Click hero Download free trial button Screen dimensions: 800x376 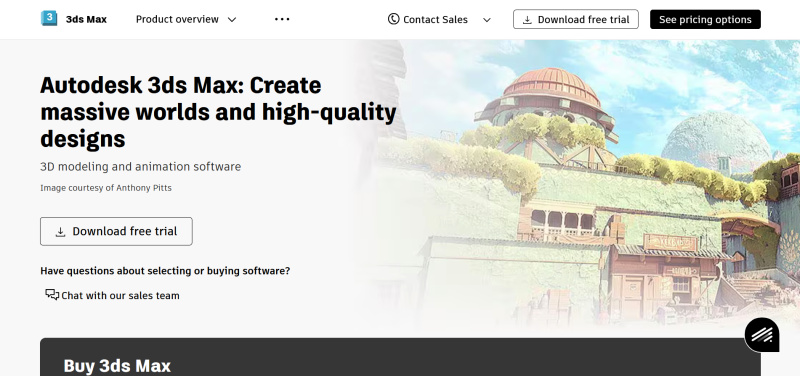(116, 232)
